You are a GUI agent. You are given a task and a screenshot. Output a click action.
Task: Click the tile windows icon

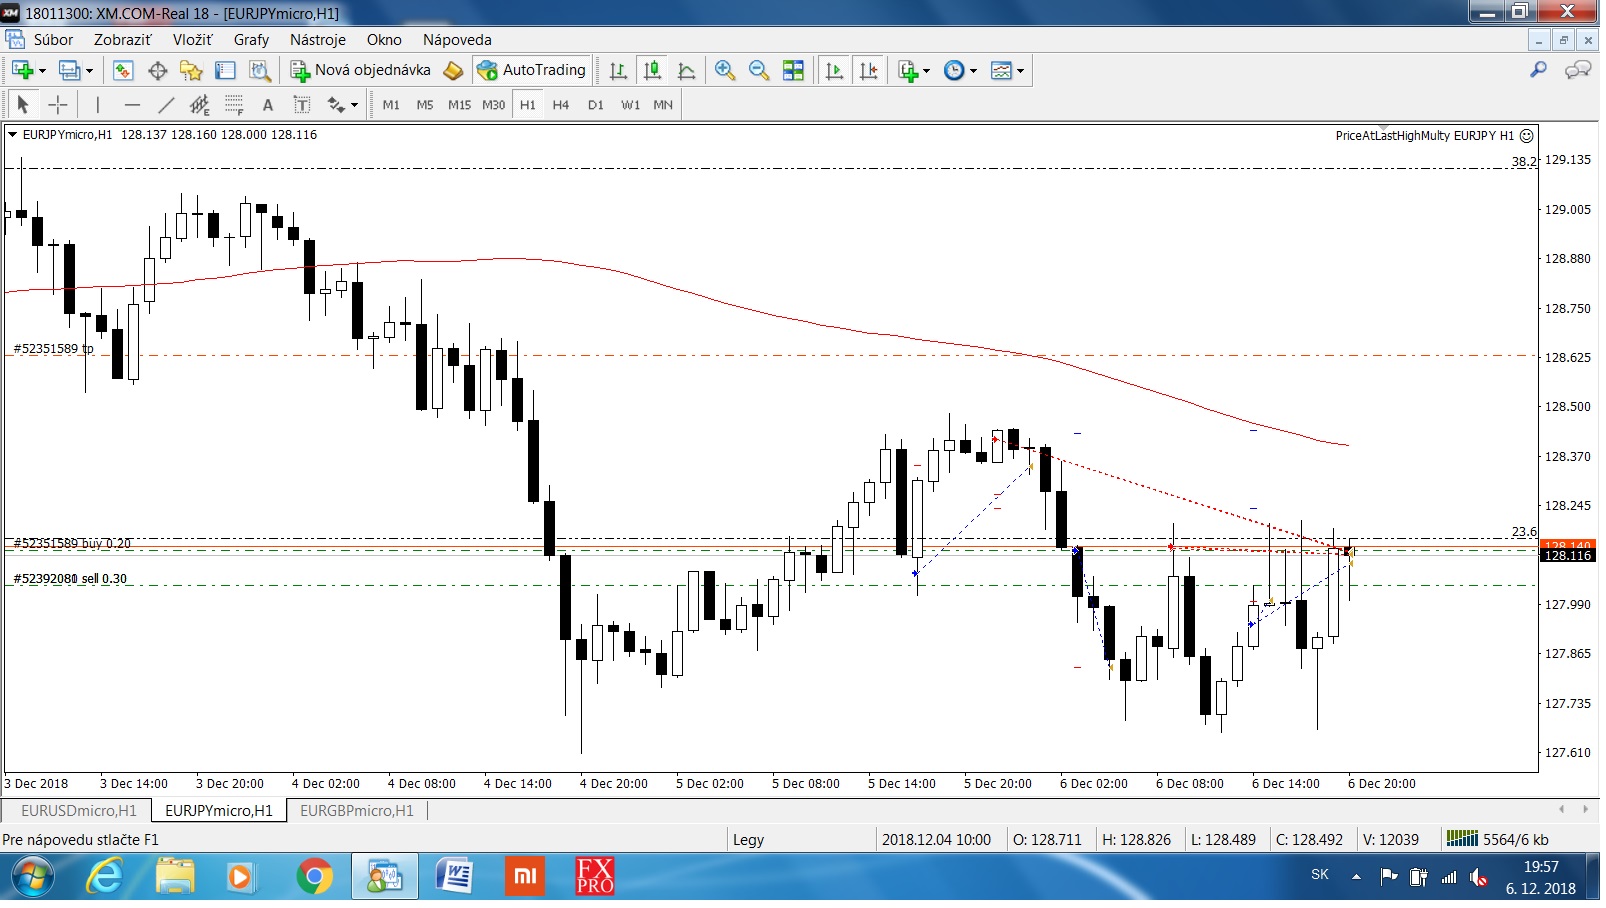pyautogui.click(x=793, y=70)
